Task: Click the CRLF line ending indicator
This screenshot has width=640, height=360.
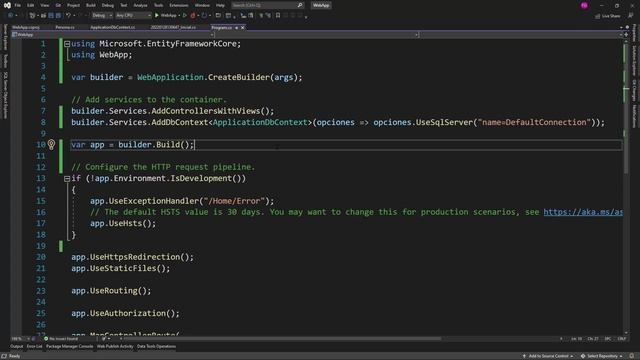Action: click(x=622, y=339)
